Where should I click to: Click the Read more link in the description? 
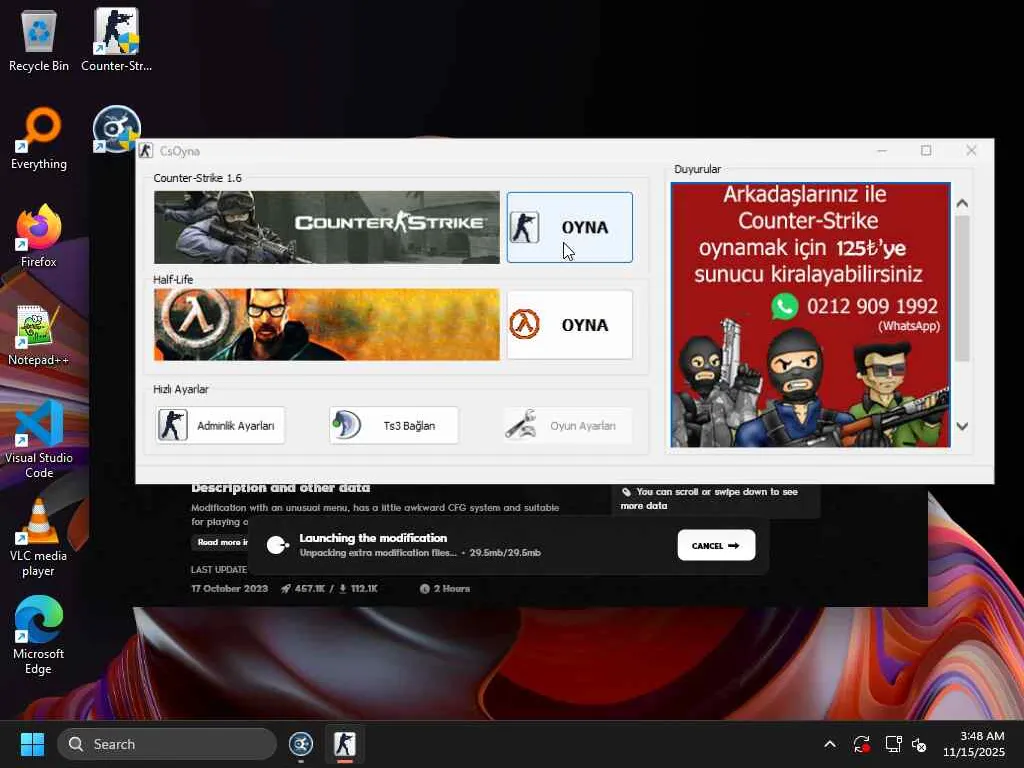(222, 542)
